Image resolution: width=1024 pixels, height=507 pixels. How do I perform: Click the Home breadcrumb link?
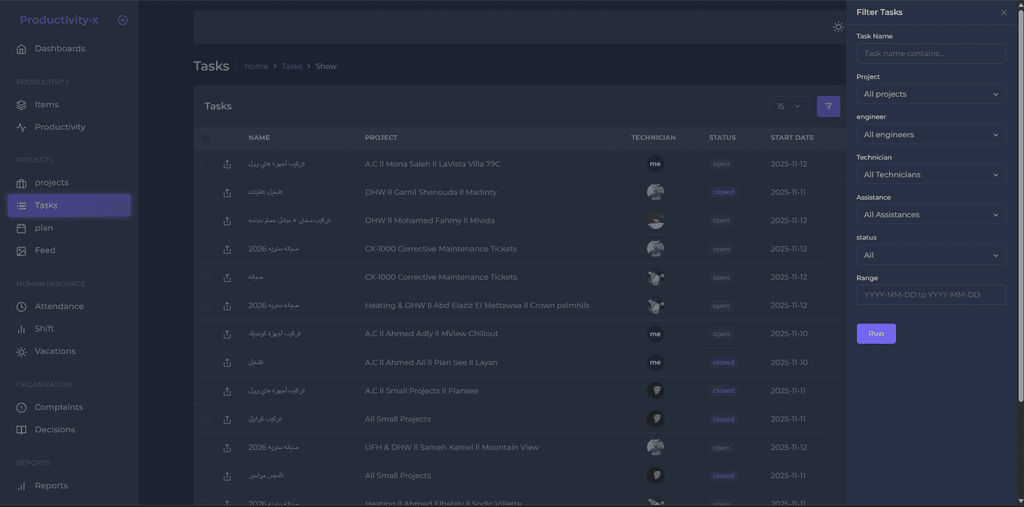[256, 66]
